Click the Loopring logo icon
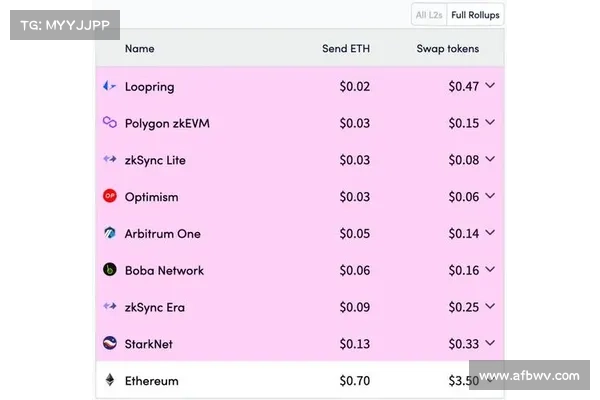This screenshot has width=600, height=400. click(109, 87)
